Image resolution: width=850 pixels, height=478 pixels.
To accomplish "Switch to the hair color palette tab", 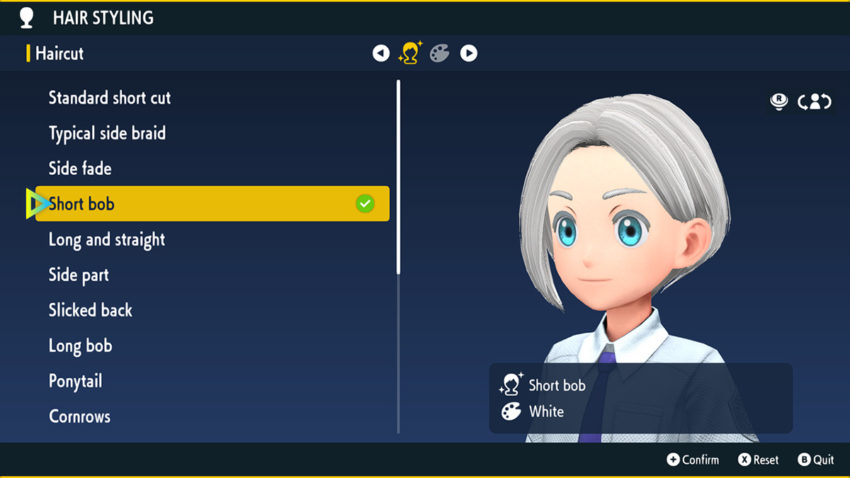I will coord(440,53).
